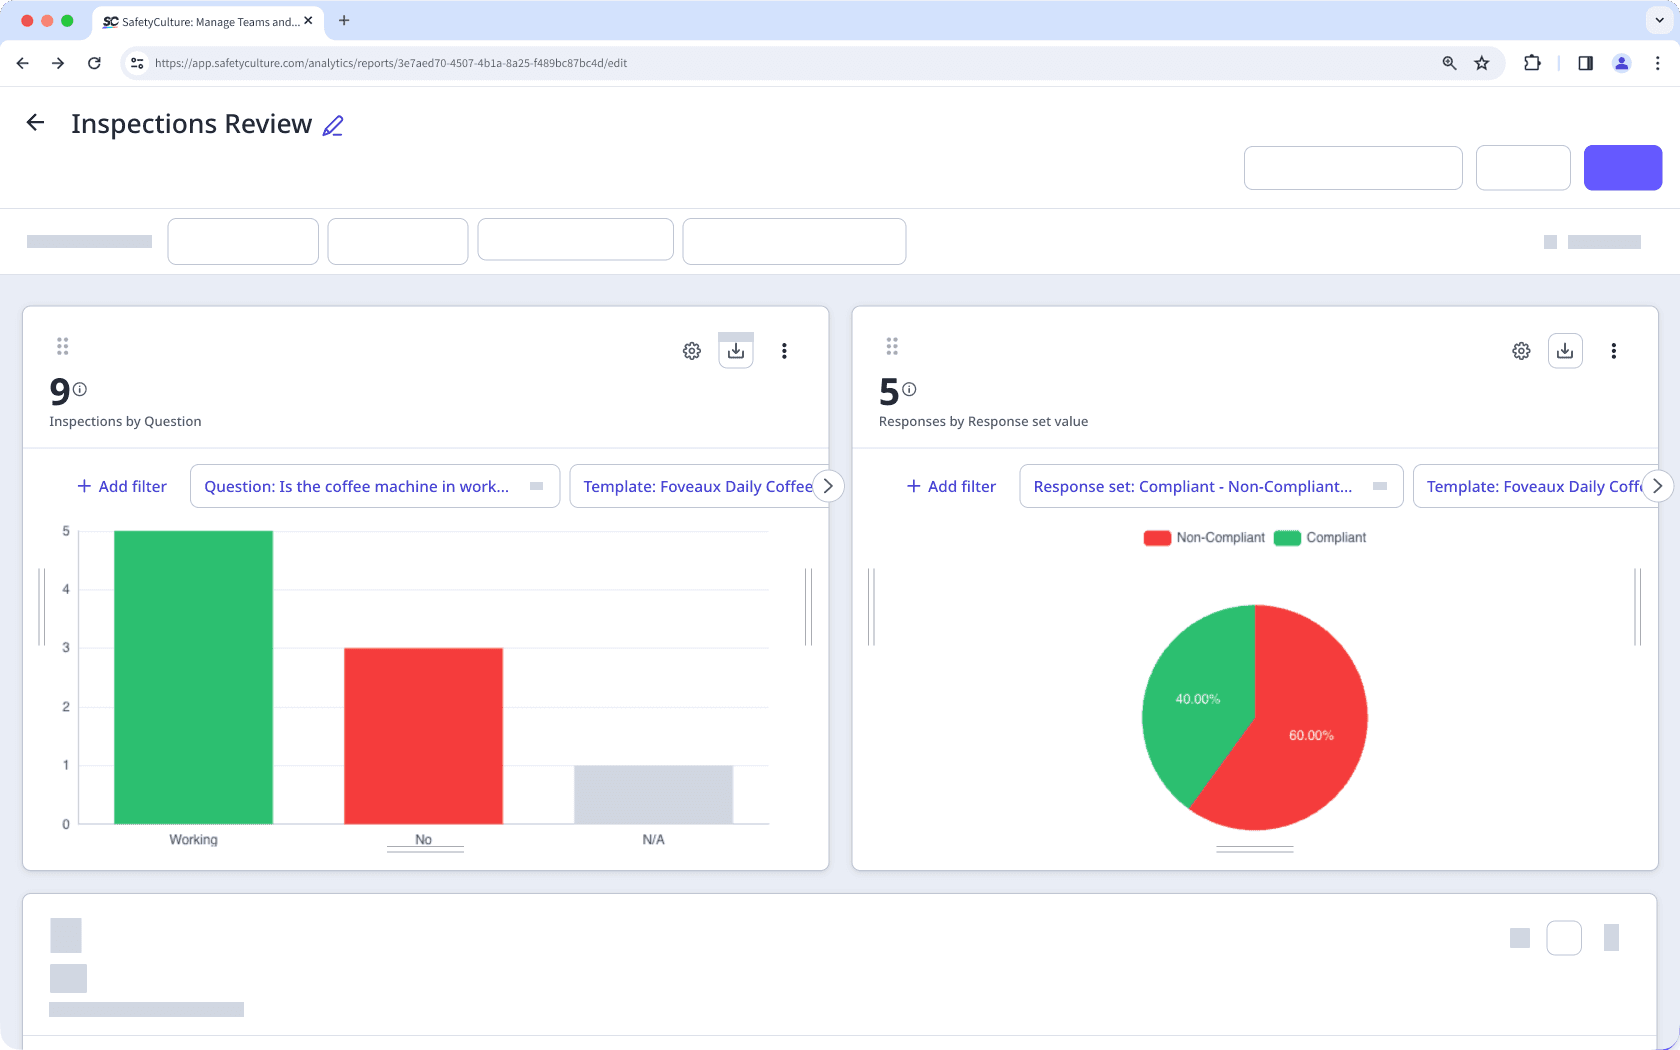Toggle Non-Compliant in the pie chart legend

pos(1204,537)
